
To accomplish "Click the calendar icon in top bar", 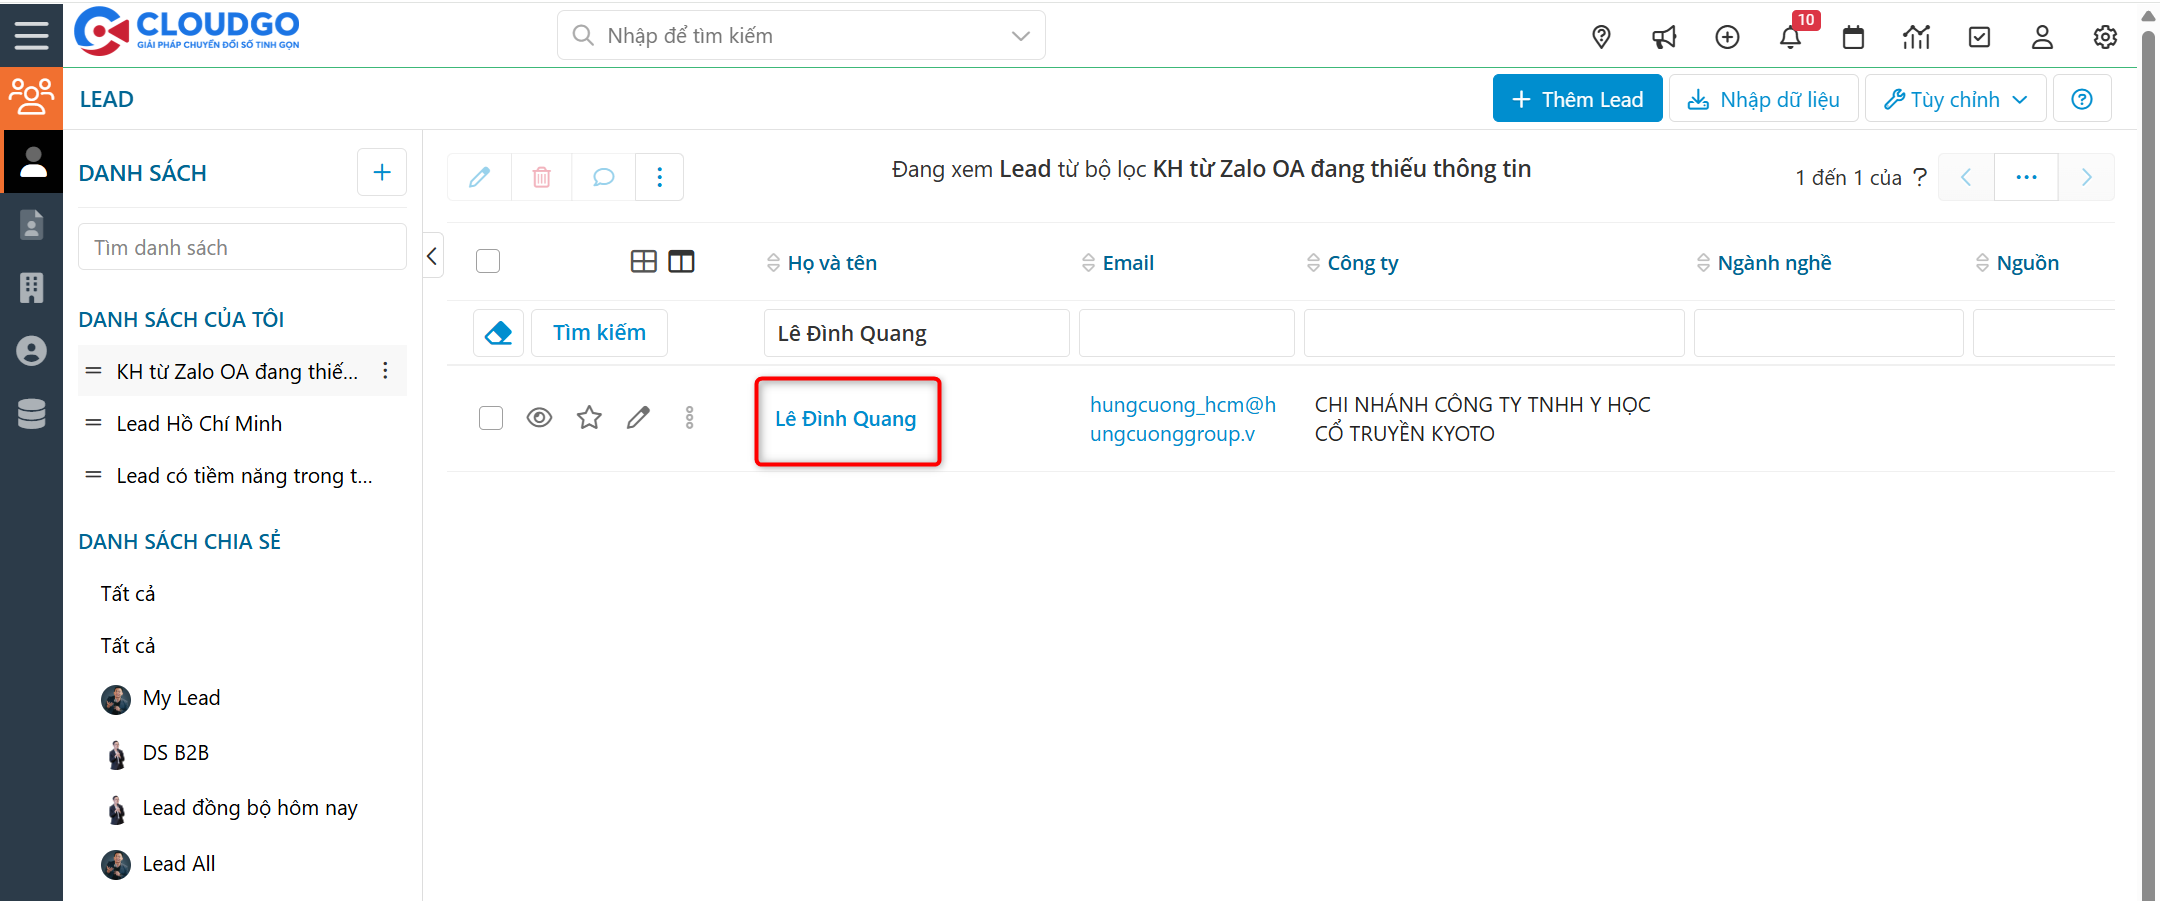I will click(1853, 38).
